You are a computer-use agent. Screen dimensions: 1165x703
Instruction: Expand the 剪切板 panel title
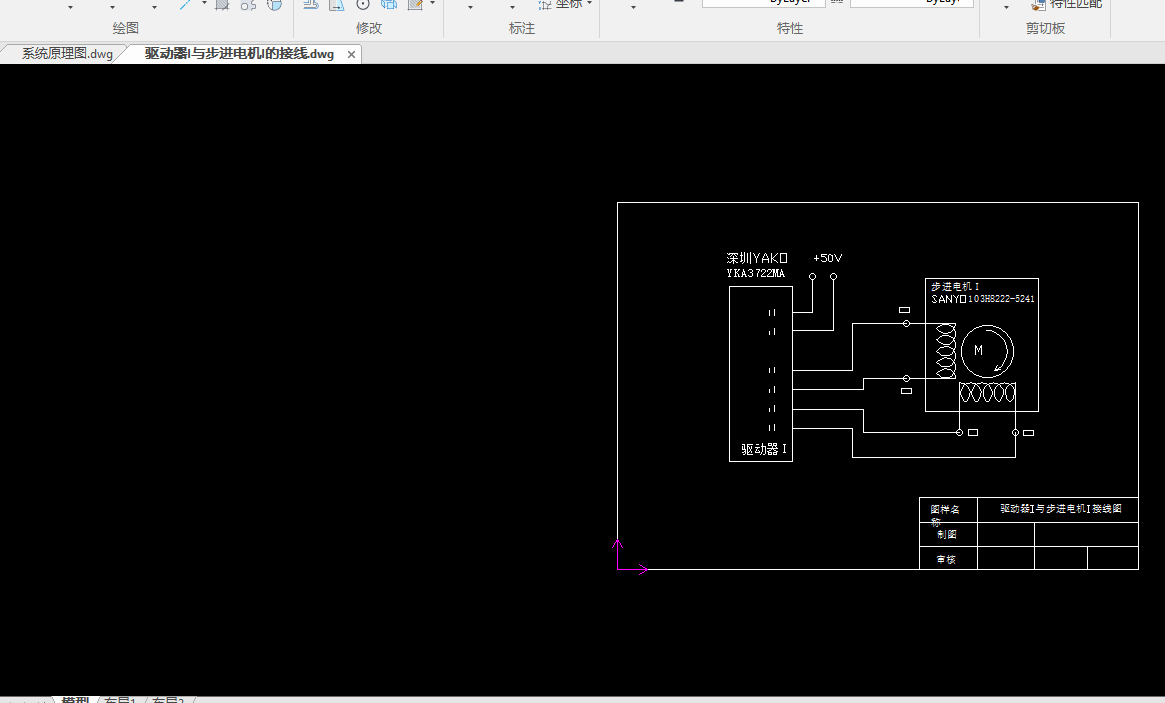click(x=1045, y=28)
